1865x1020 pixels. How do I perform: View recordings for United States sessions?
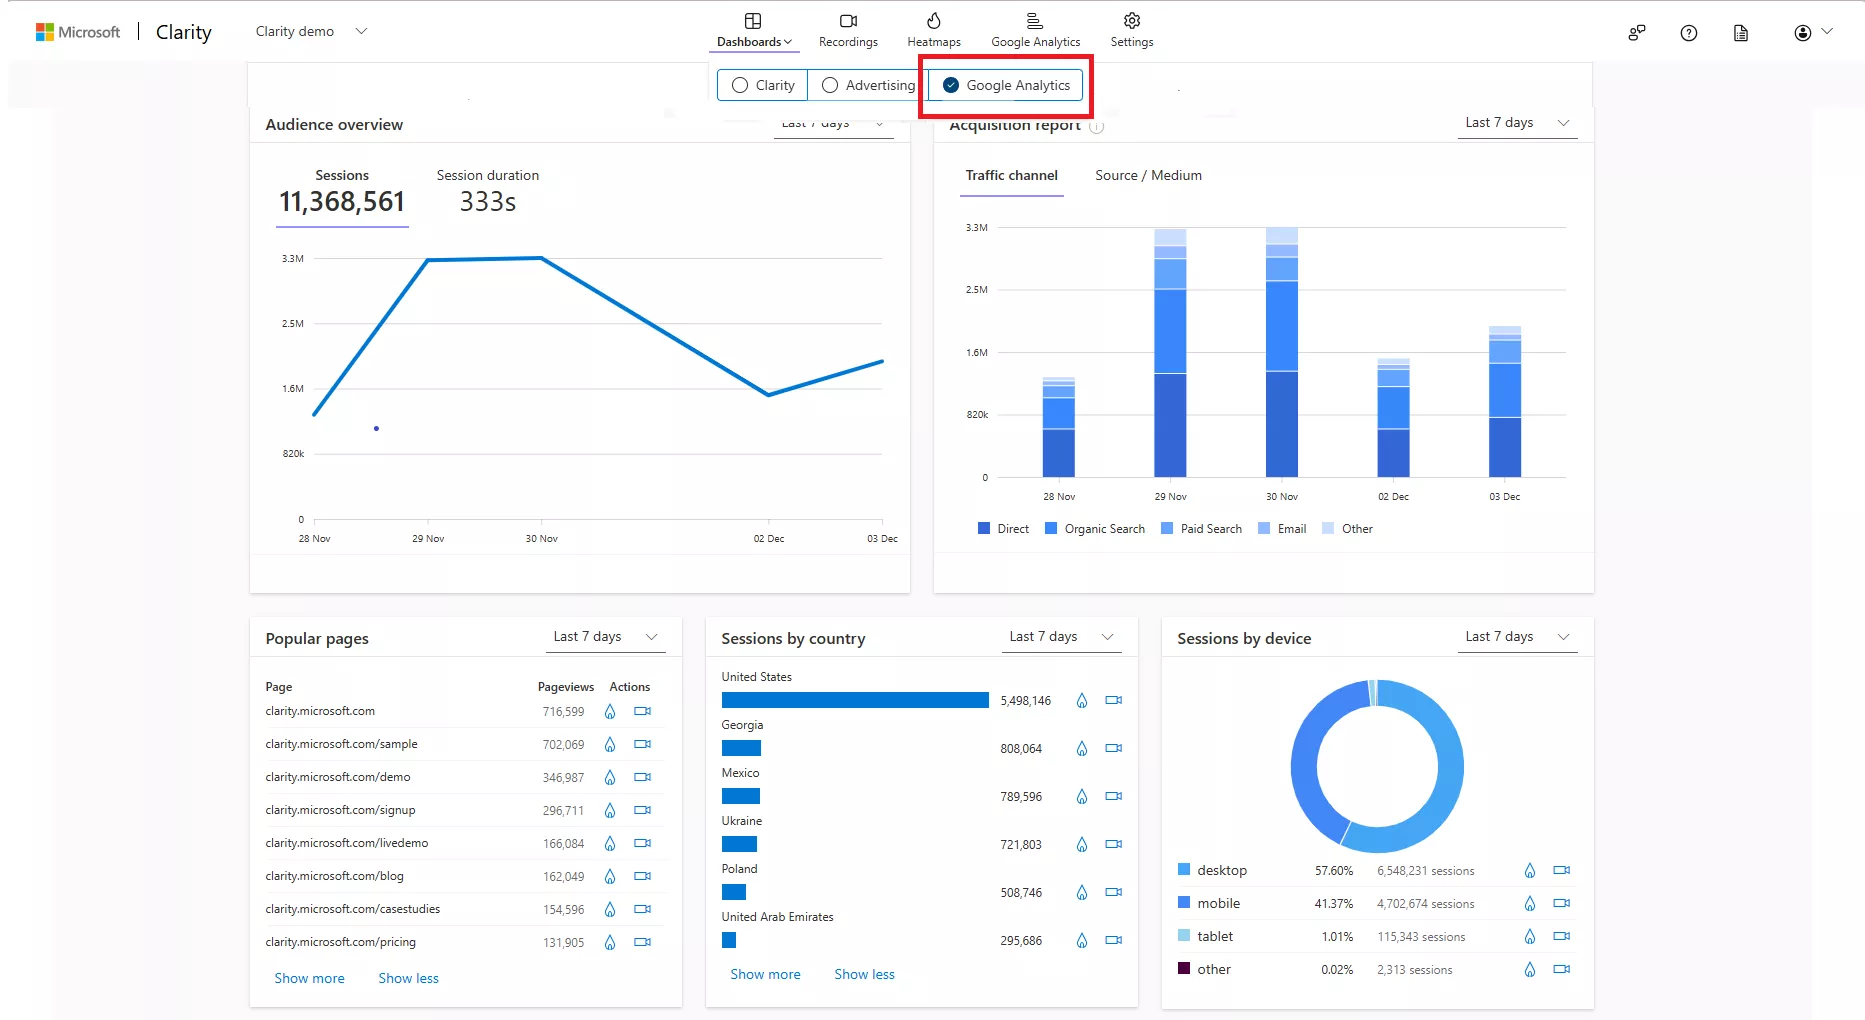point(1114,700)
